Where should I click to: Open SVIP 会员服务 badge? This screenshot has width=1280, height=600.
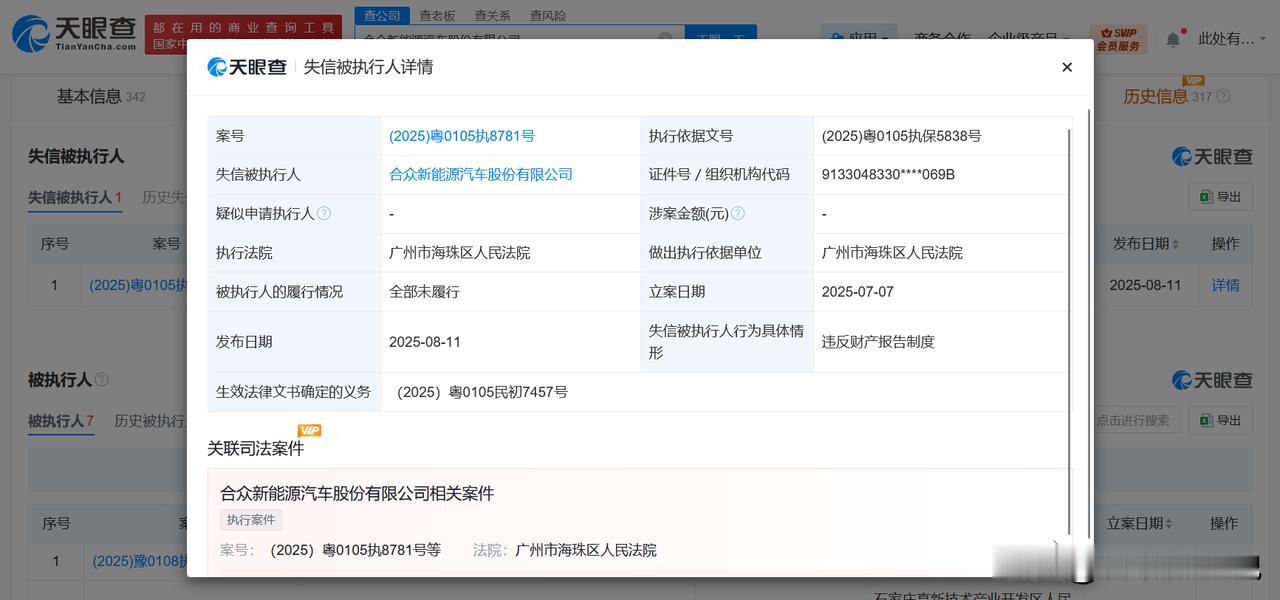pyautogui.click(x=1118, y=39)
